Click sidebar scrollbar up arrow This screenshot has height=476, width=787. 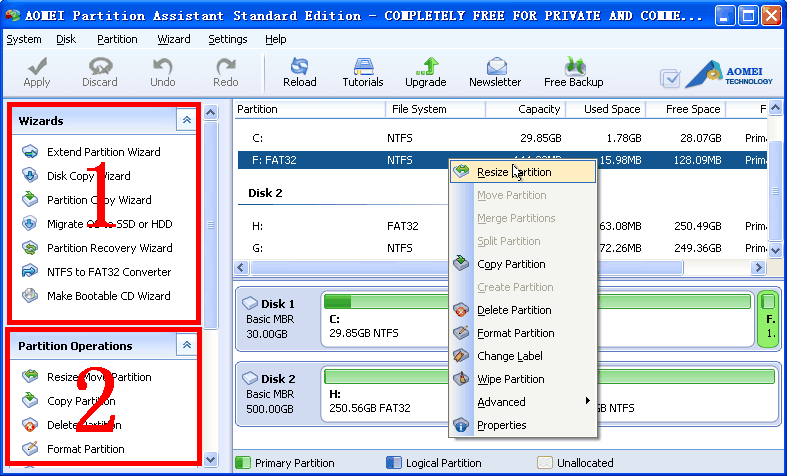pos(211,112)
